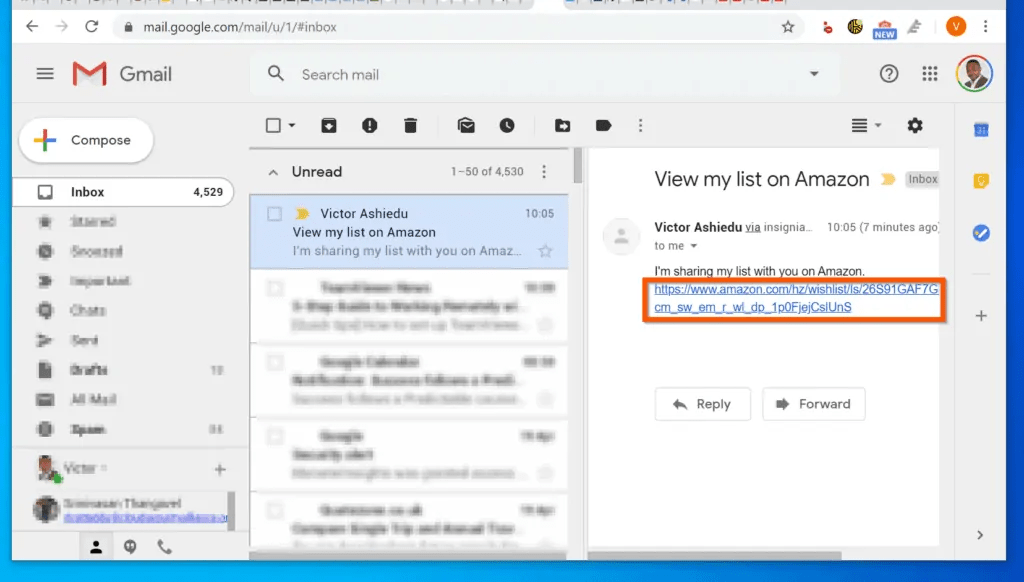1024x582 pixels.
Task: Select the Victor Ashiedu conversation checkbox
Action: click(273, 213)
